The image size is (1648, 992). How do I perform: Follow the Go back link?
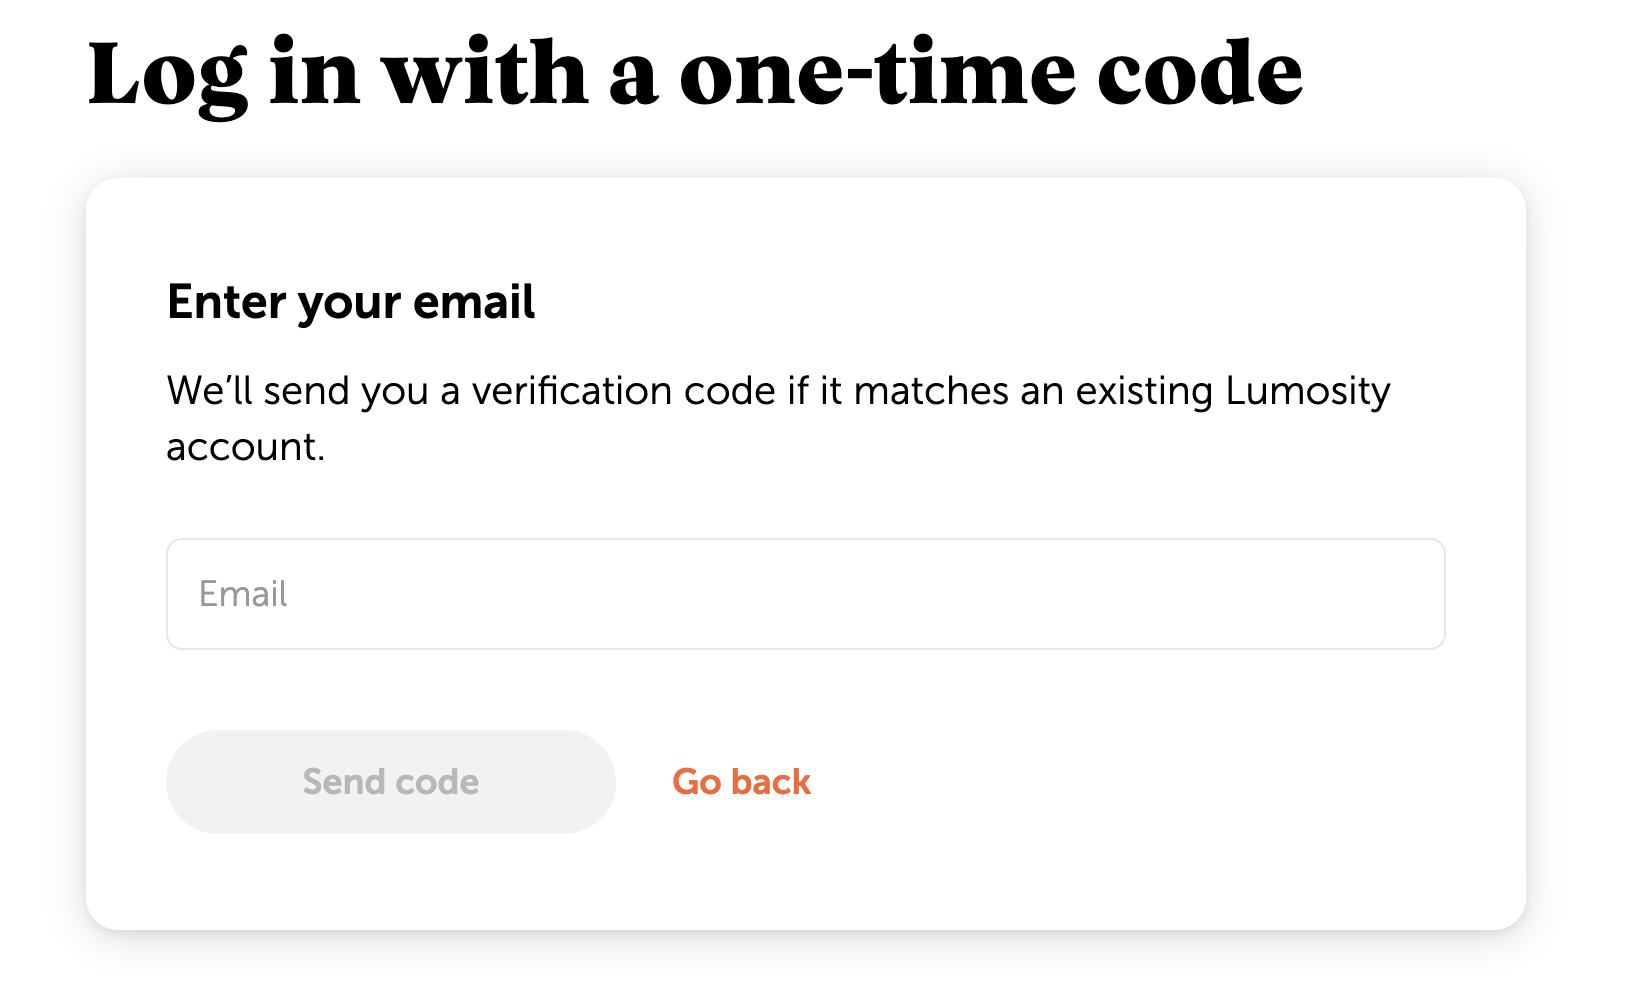[x=741, y=782]
